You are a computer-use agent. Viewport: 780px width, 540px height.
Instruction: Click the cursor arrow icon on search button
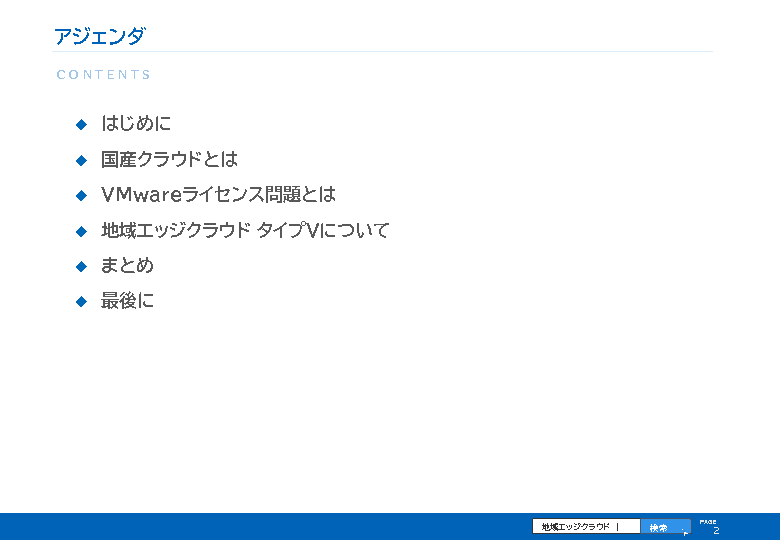point(685,532)
